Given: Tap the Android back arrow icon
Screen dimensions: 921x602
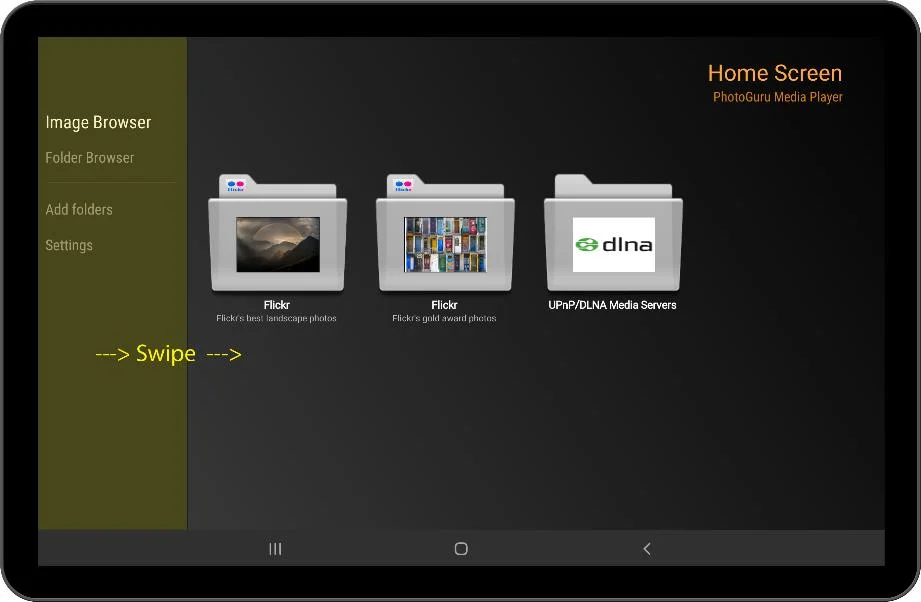Looking at the screenshot, I should click(x=647, y=549).
